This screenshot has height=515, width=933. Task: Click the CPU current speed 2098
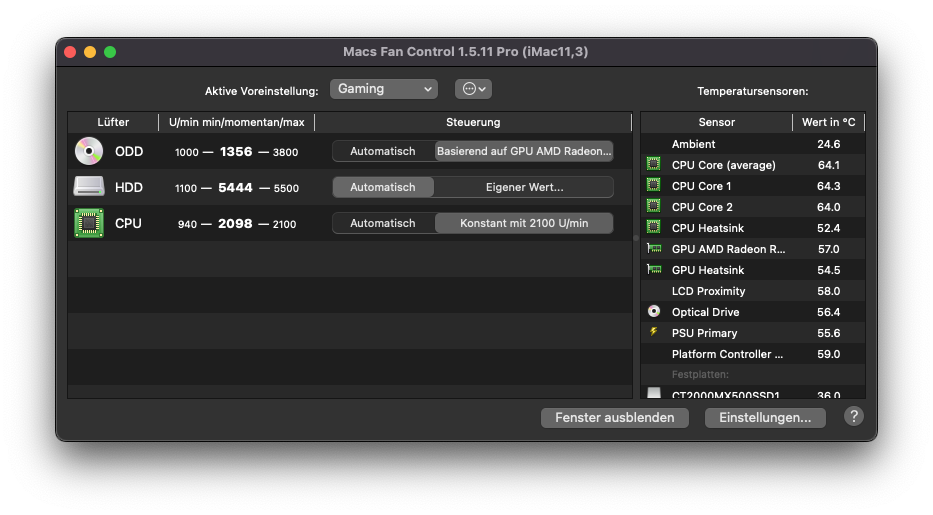tap(234, 224)
